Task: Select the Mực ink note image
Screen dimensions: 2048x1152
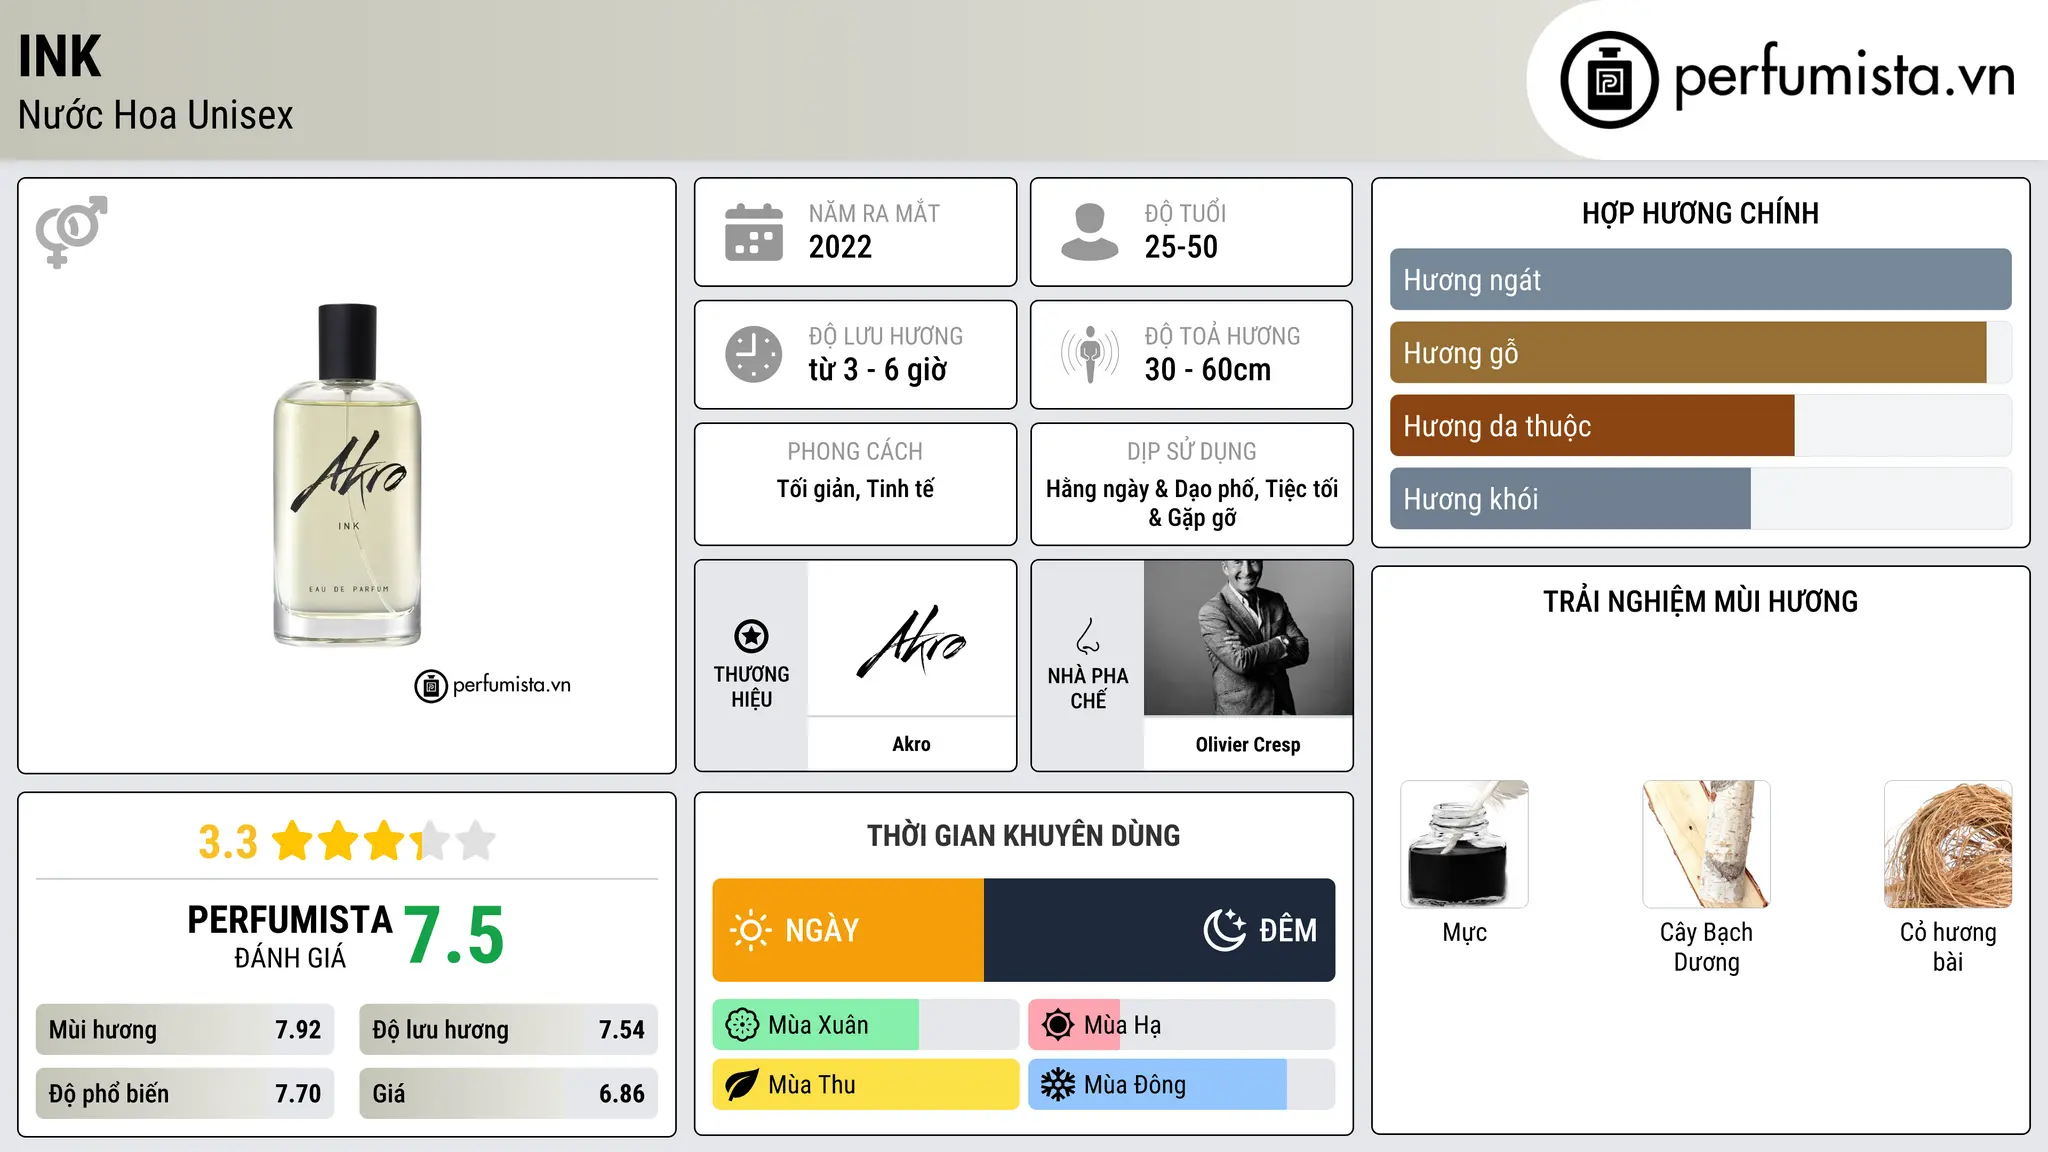Action: pos(1465,844)
